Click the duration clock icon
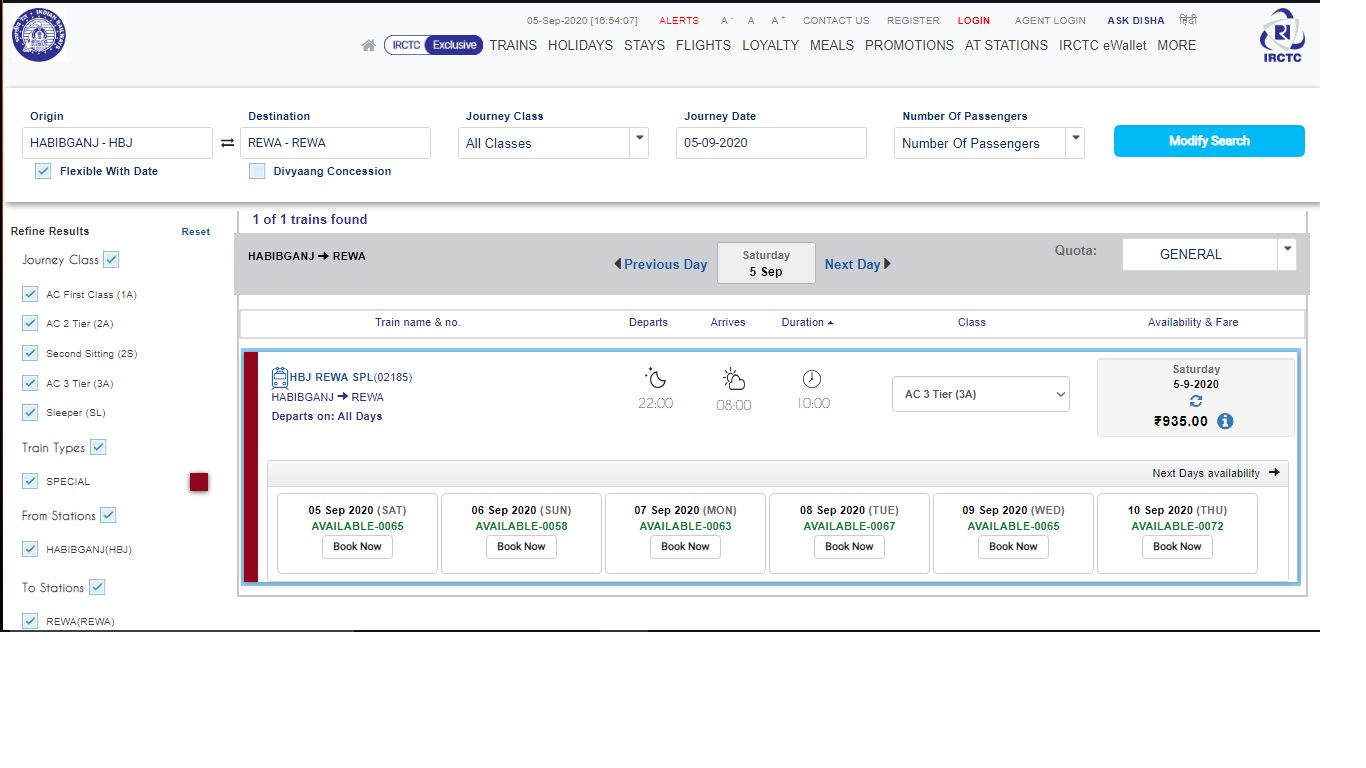This screenshot has width=1366, height=768. click(x=812, y=379)
